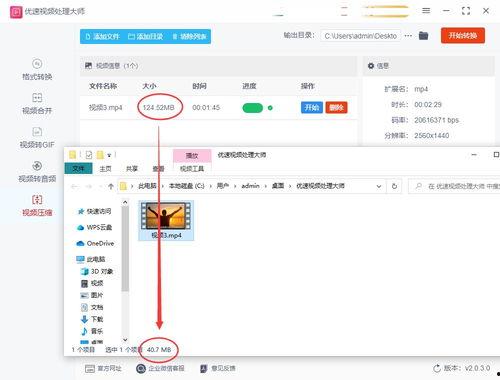Click the 124.52MB size value
This screenshot has height=380, width=500.
159,107
